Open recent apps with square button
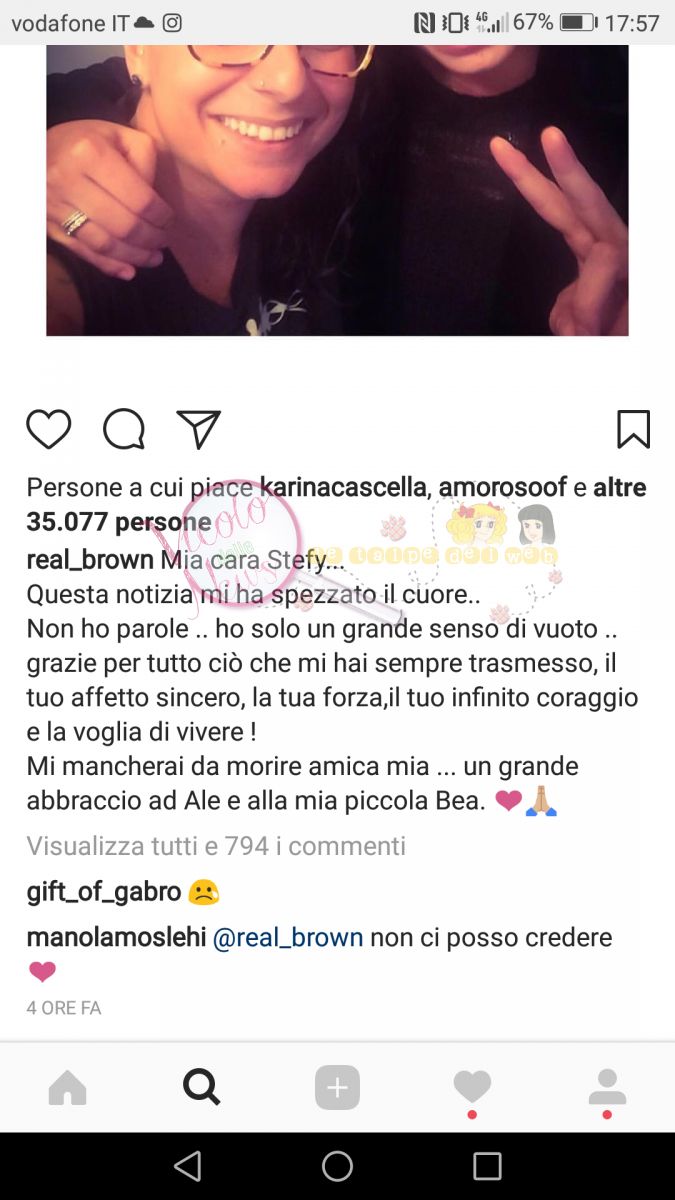This screenshot has width=675, height=1200. pos(487,1166)
